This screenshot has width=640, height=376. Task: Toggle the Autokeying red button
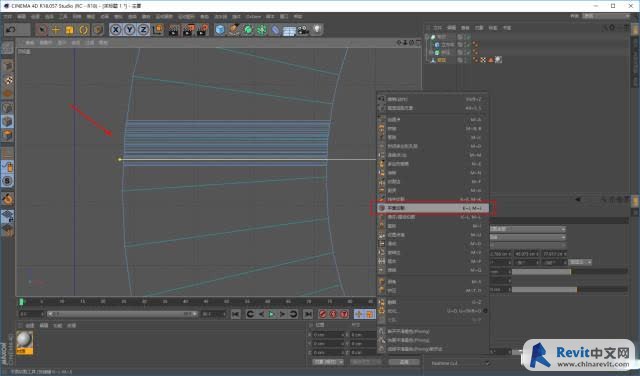point(333,314)
